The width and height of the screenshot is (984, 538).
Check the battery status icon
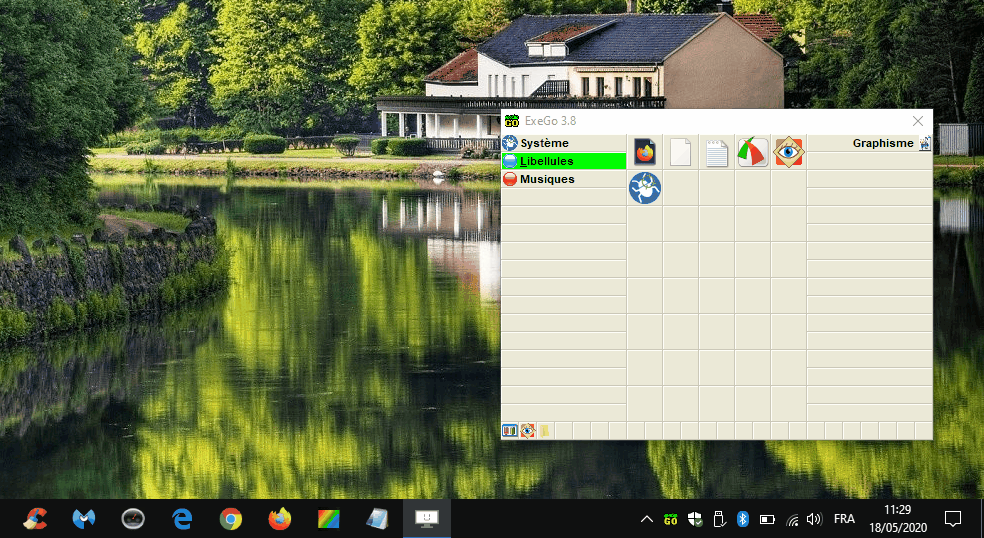click(767, 520)
